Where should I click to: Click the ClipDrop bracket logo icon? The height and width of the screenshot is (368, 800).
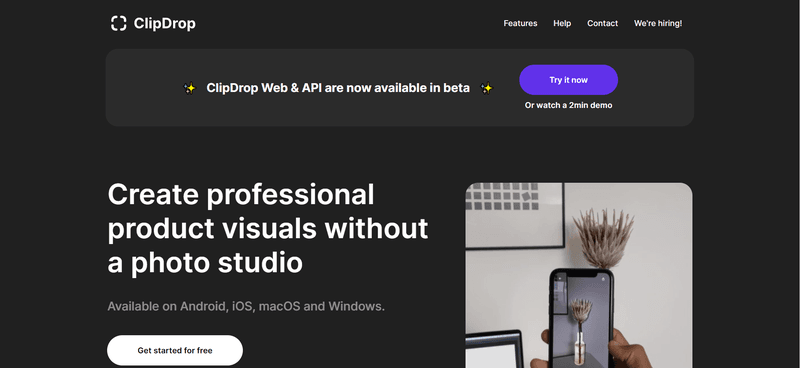coord(118,23)
